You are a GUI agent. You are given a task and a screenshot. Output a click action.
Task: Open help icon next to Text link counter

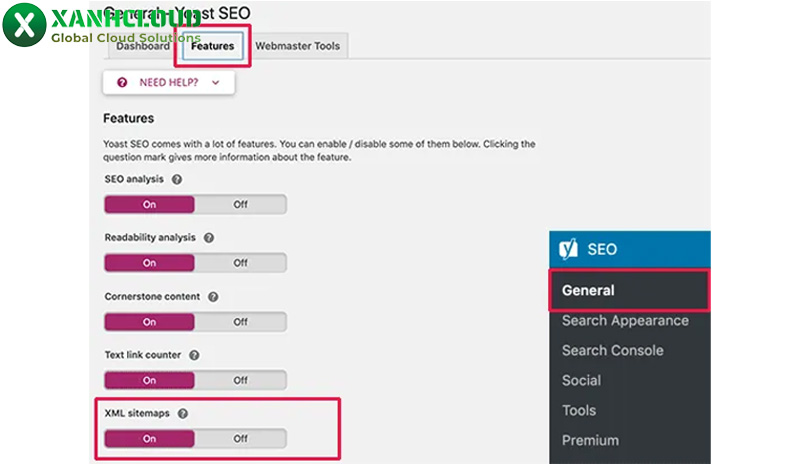pos(194,355)
